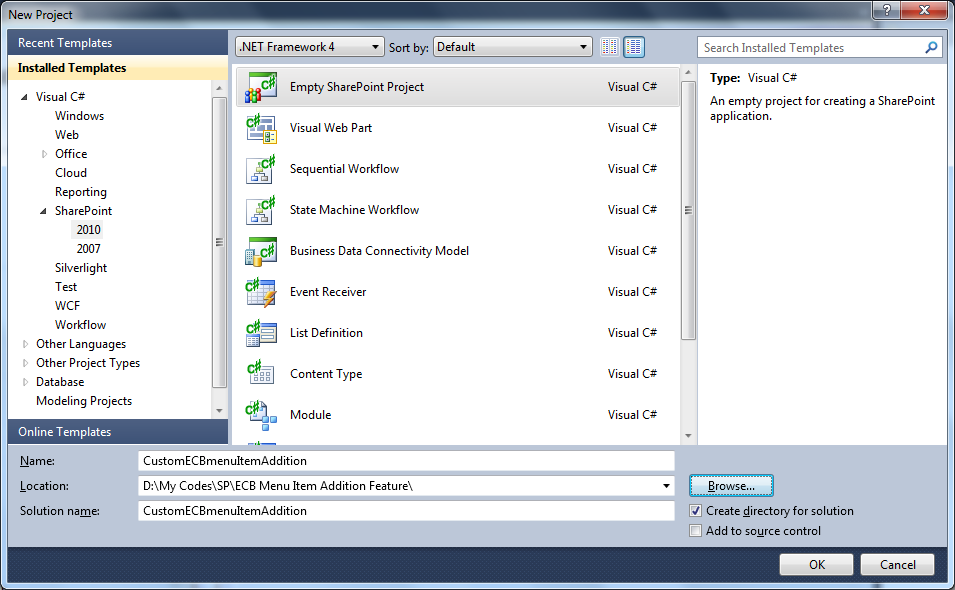Image resolution: width=955 pixels, height=590 pixels.
Task: Switch to medium icons list view
Action: [x=634, y=47]
